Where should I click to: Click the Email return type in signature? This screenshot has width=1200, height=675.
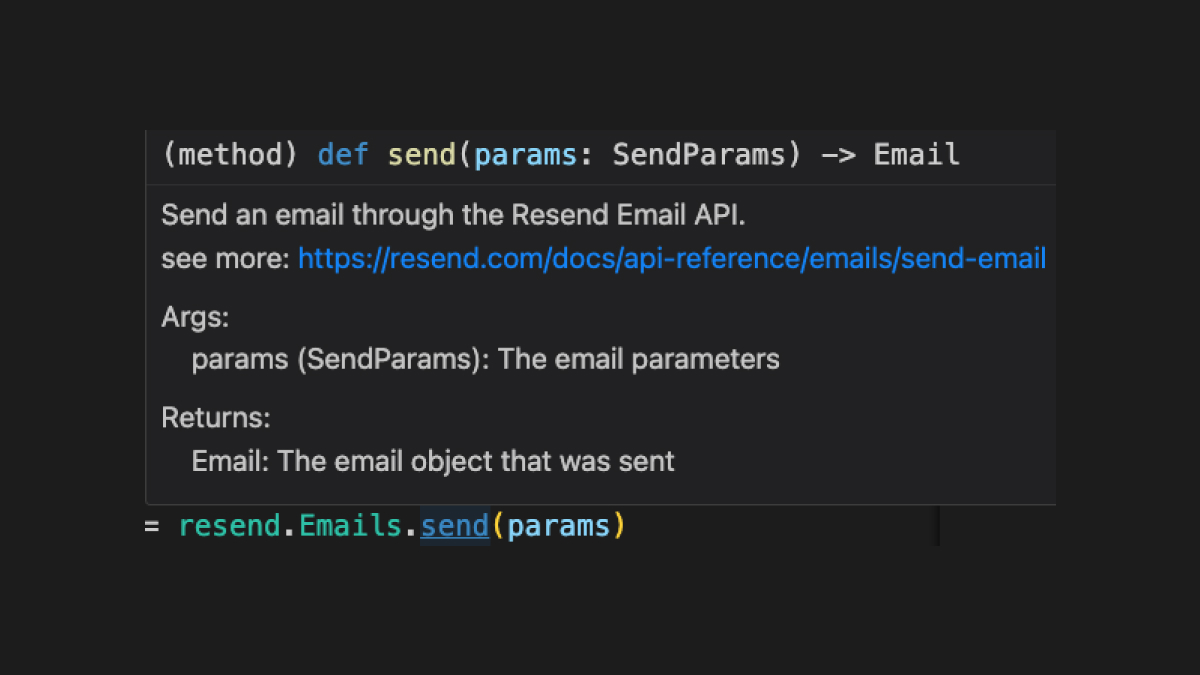point(917,155)
